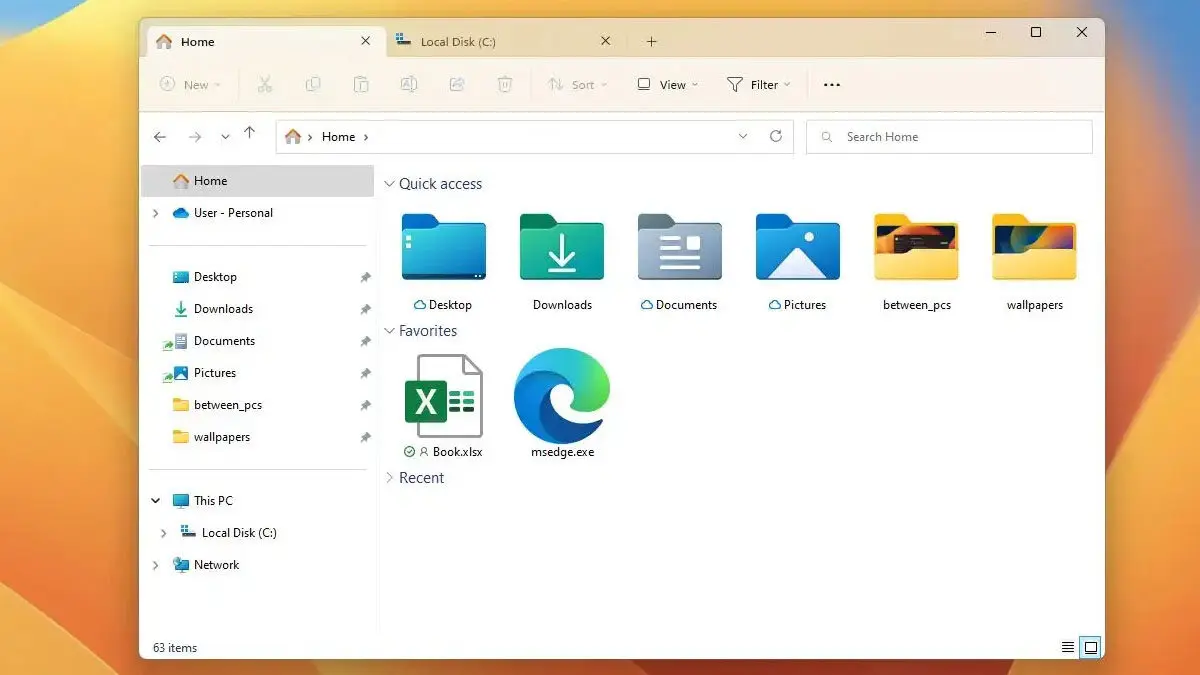This screenshot has width=1200, height=675.
Task: Select the Rename icon
Action: (x=409, y=84)
